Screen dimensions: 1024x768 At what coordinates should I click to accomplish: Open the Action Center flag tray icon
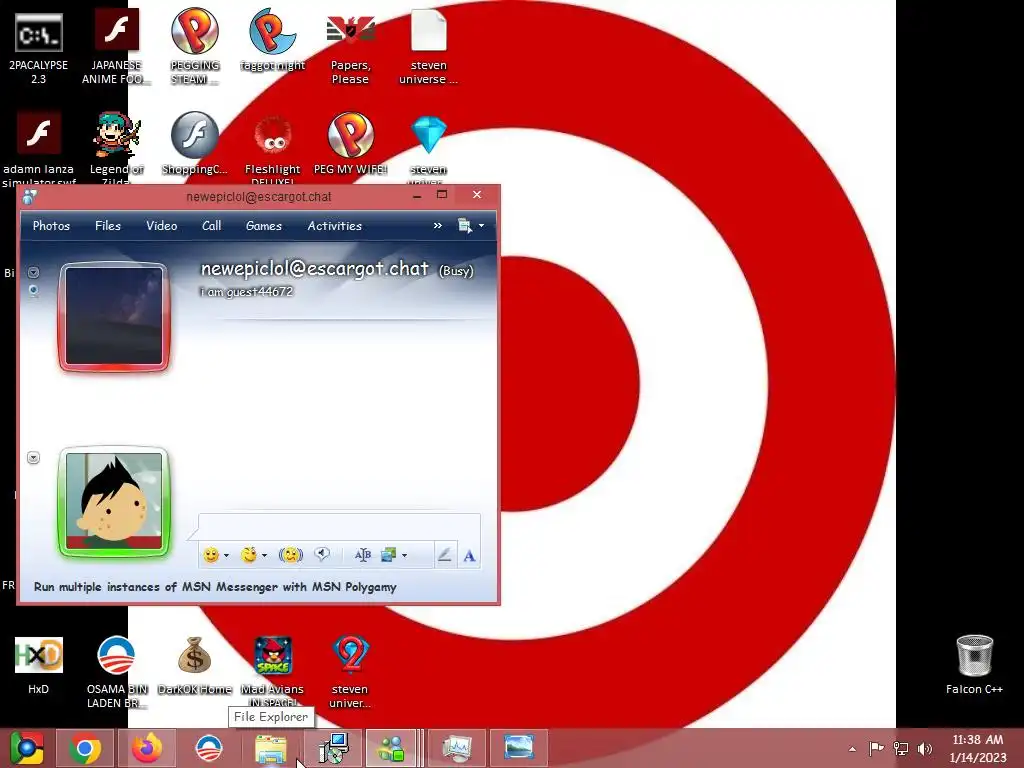(x=876, y=748)
